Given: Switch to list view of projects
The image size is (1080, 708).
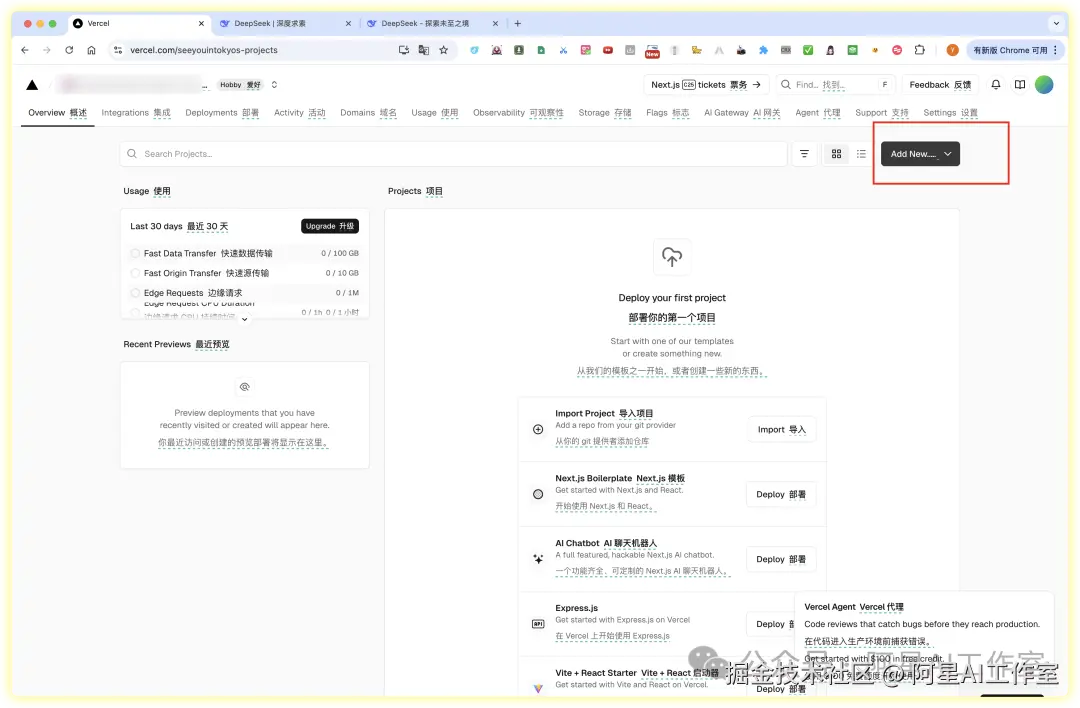Looking at the screenshot, I should [861, 154].
